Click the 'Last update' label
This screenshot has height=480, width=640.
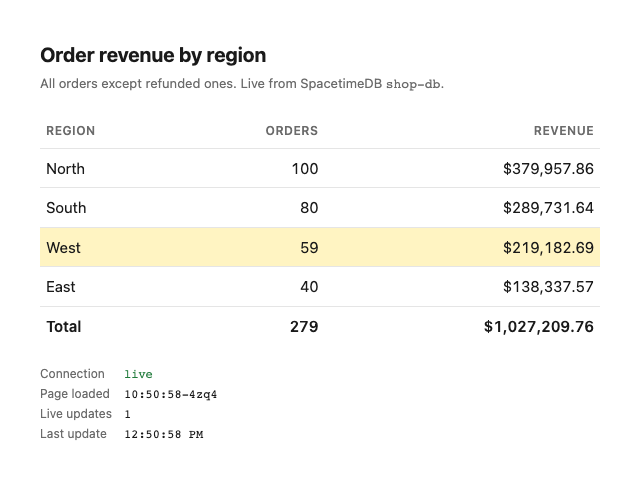tap(73, 434)
